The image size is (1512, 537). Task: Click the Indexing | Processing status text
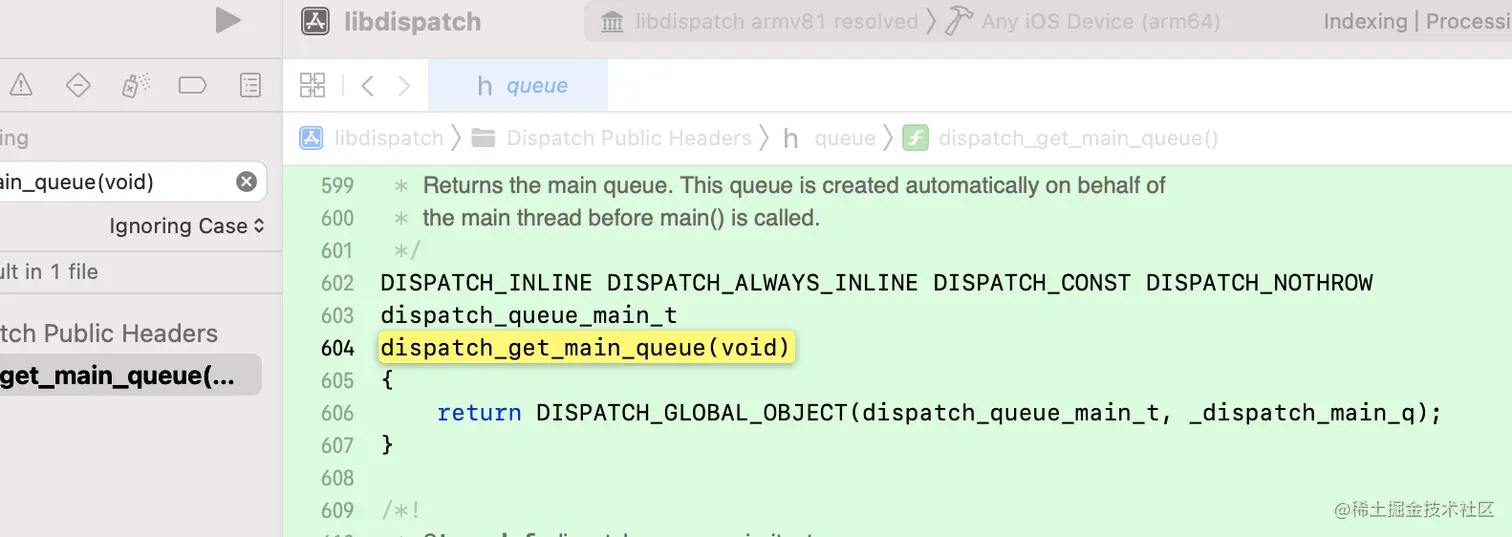1417,21
